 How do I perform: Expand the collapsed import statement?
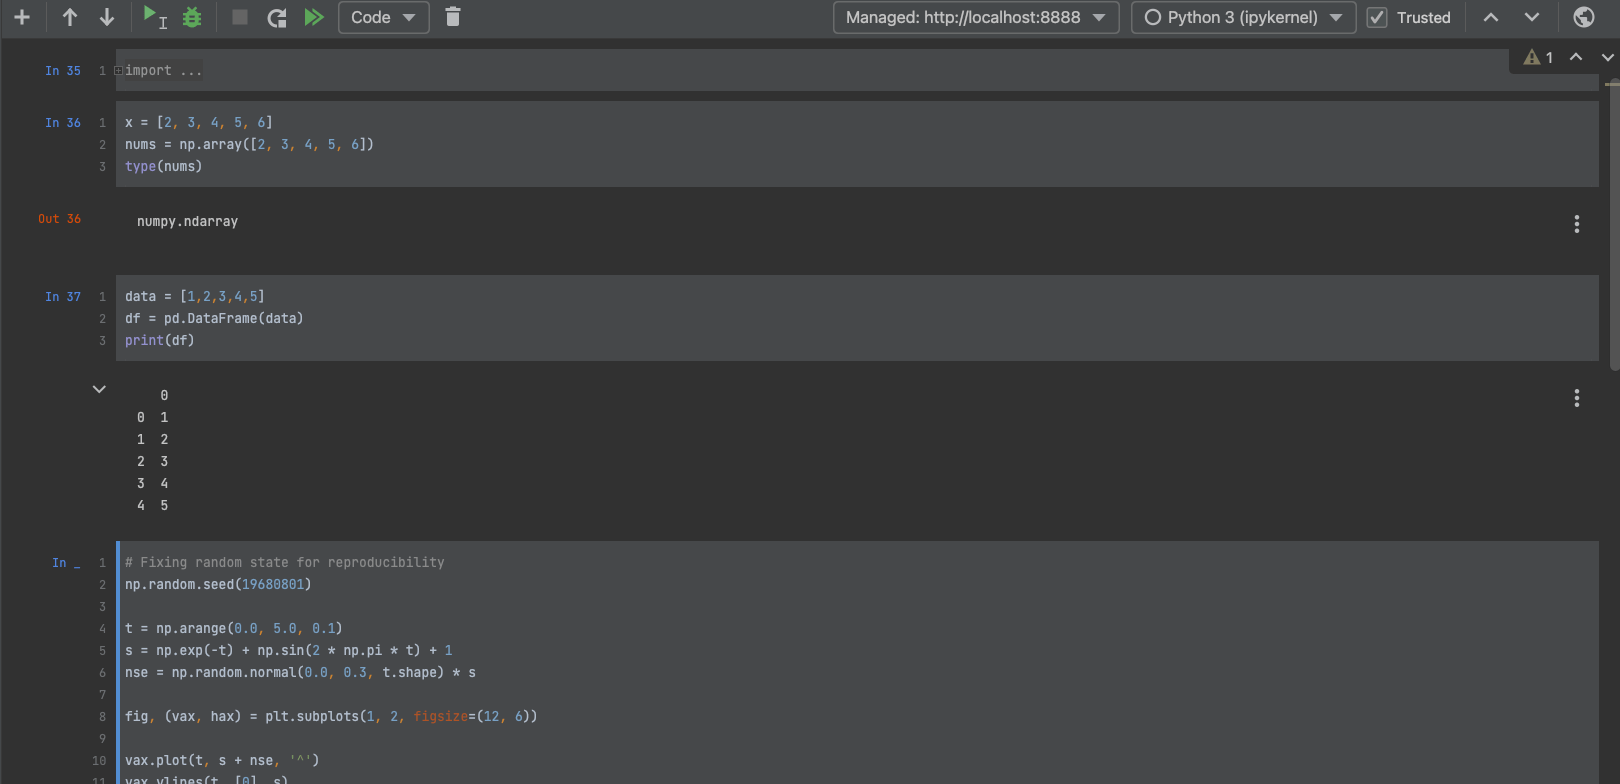click(x=119, y=71)
